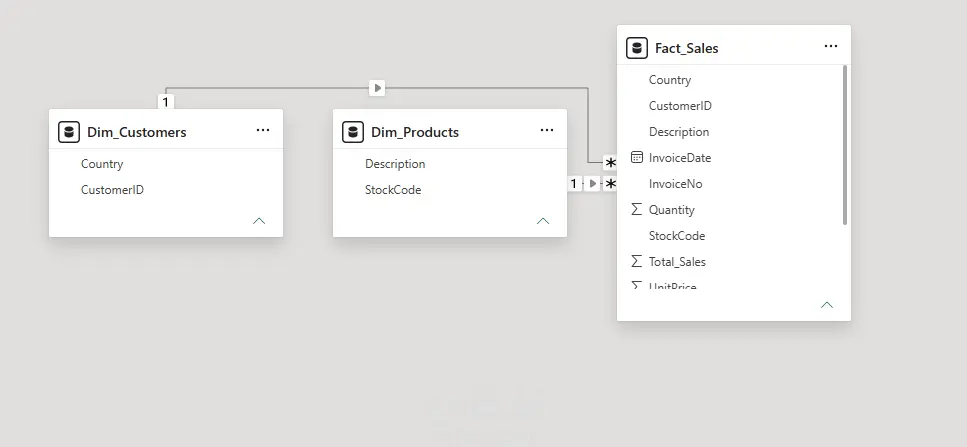This screenshot has width=967, height=447.
Task: Select the InvoiceNo field in Fact_Sales
Action: (730, 184)
